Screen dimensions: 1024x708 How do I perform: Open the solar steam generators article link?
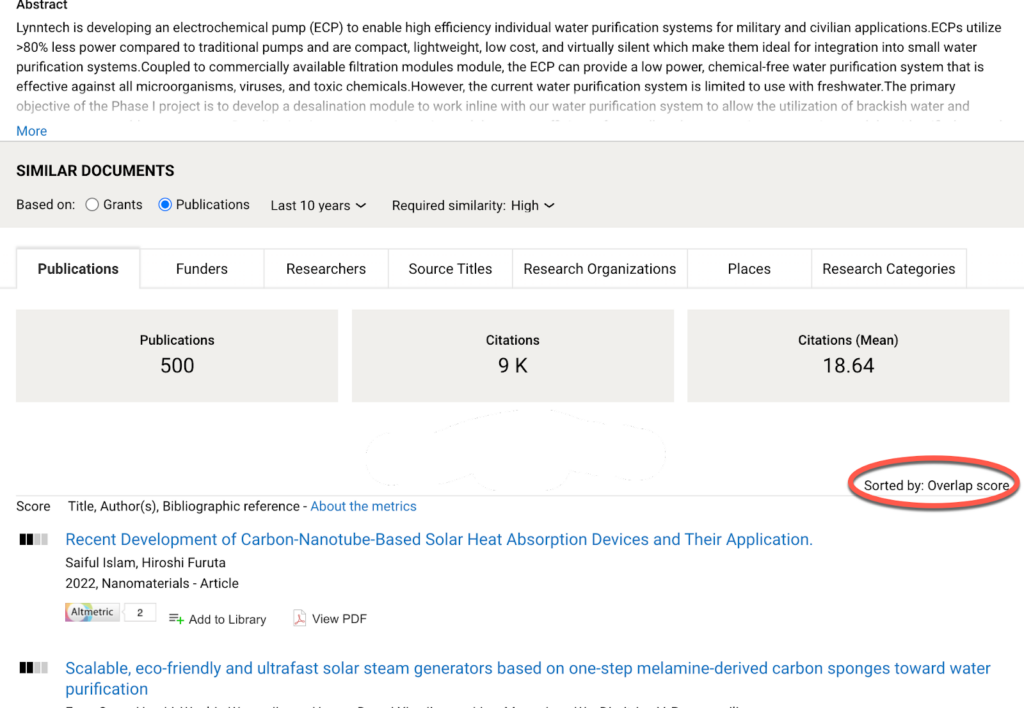527,668
